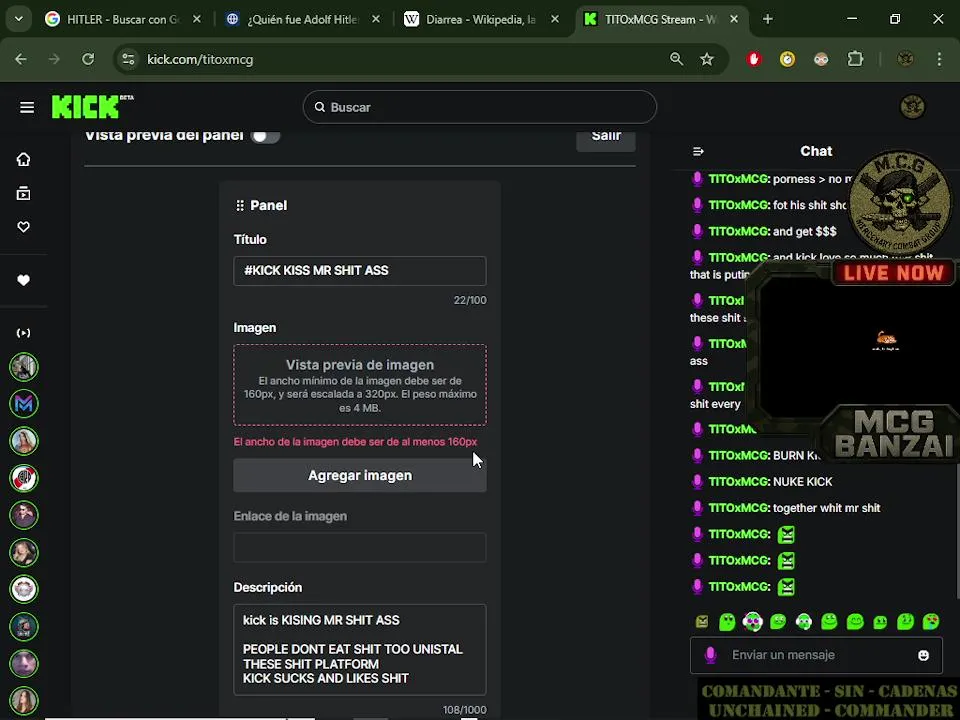This screenshot has height=720, width=960.
Task: Close the TITOxMCG Stream tab
Action: point(734,20)
